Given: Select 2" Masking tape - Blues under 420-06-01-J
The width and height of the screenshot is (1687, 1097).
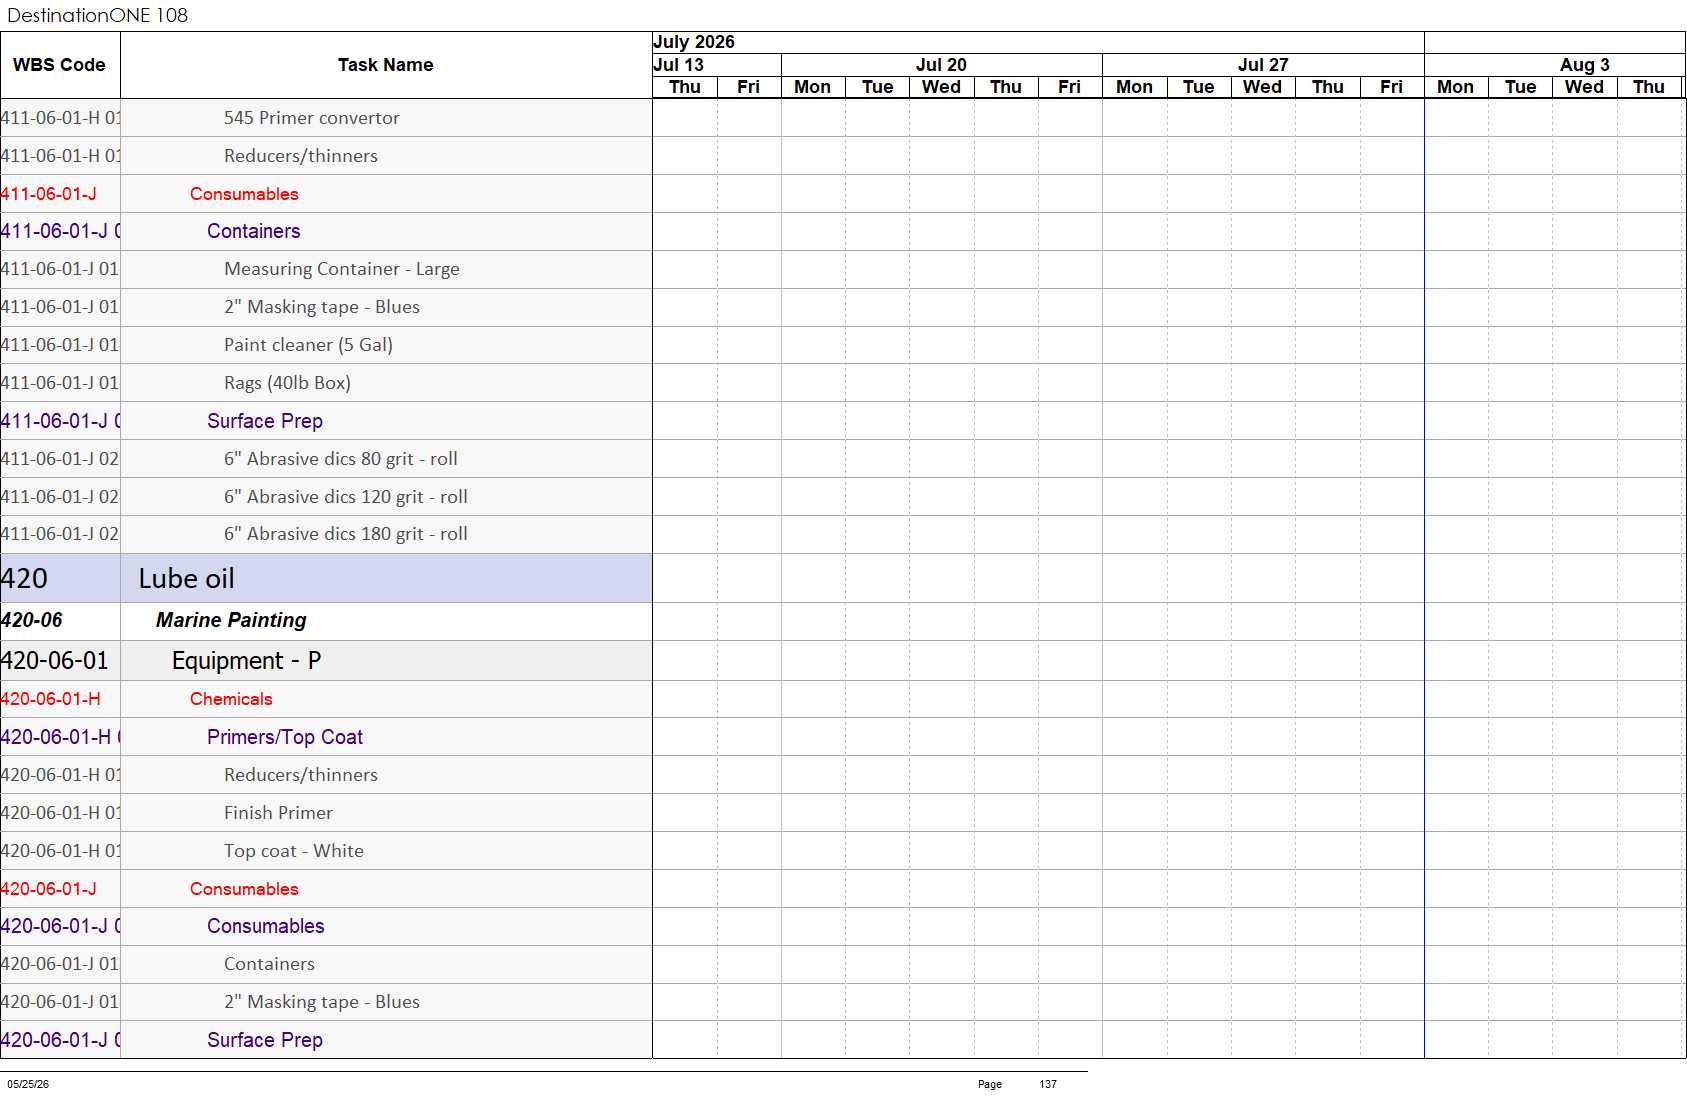Looking at the screenshot, I should pyautogui.click(x=326, y=1003).
